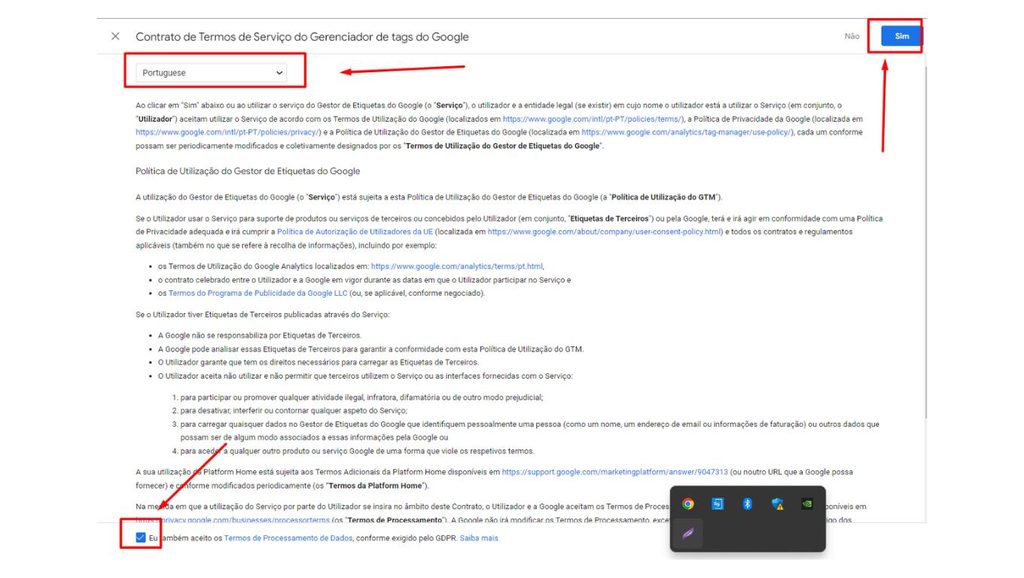Click the blue Intel graphics tray icon
This screenshot has height=578, width=1024.
click(x=718, y=504)
